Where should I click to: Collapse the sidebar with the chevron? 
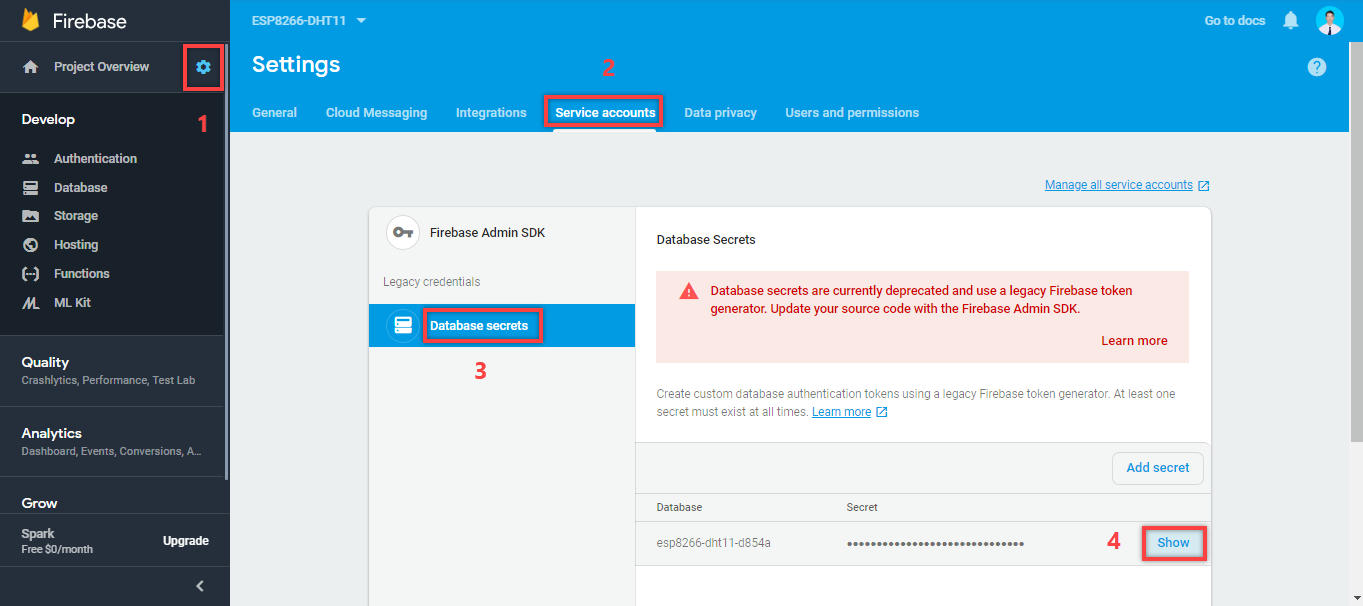tap(200, 586)
